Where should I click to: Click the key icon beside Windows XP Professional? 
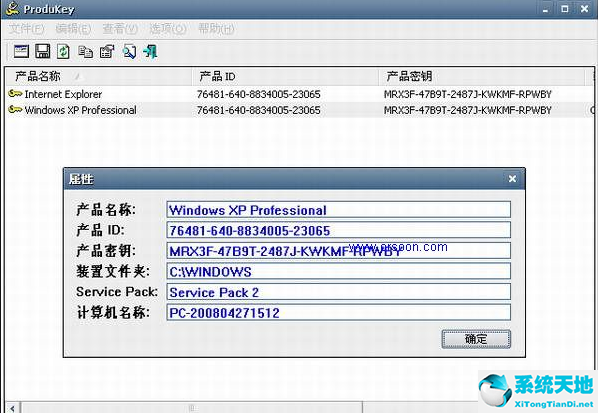point(15,110)
